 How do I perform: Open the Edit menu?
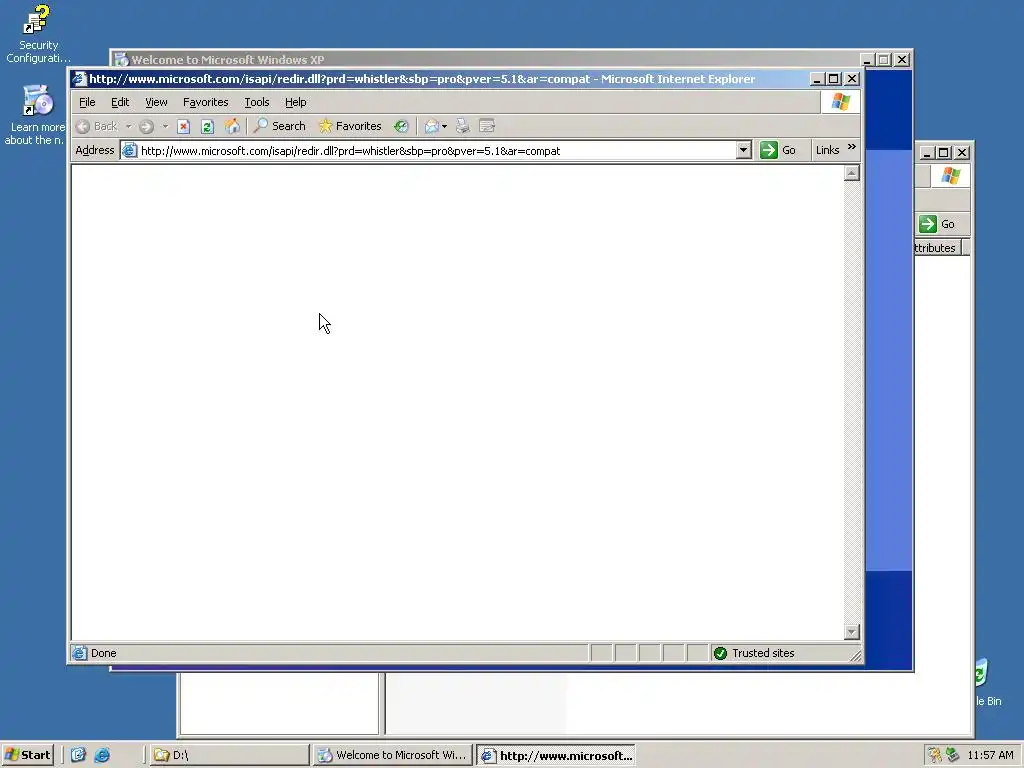[120, 102]
